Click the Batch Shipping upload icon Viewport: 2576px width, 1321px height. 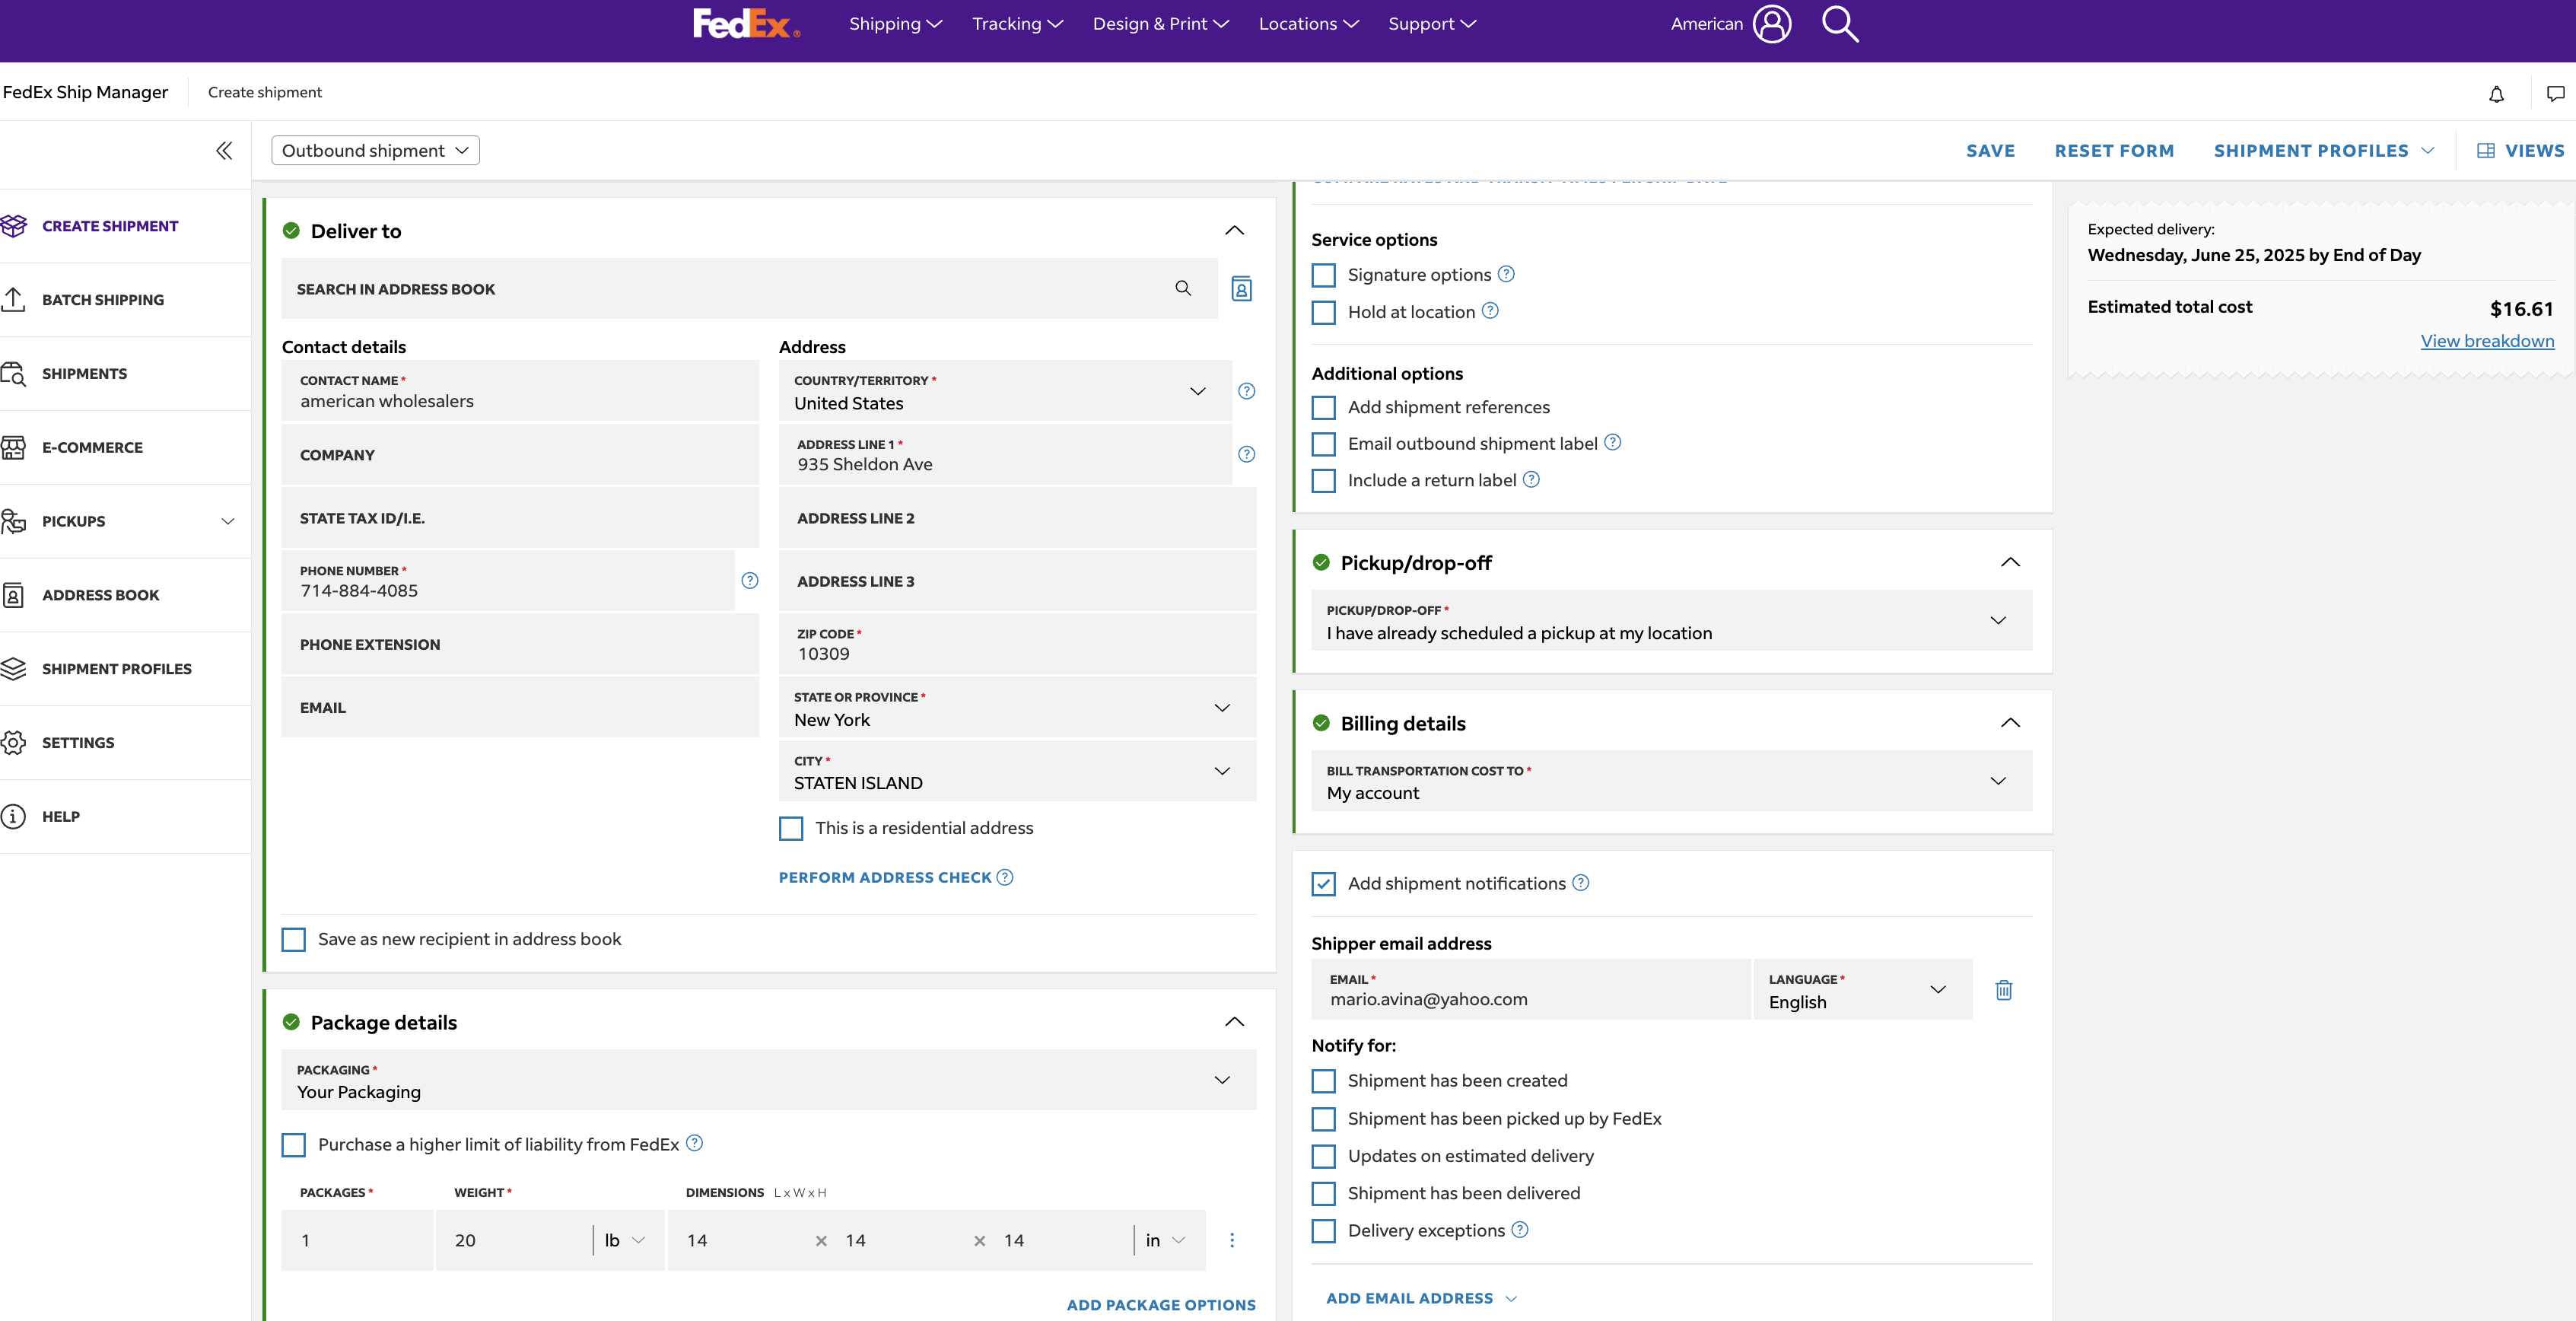click(x=13, y=299)
